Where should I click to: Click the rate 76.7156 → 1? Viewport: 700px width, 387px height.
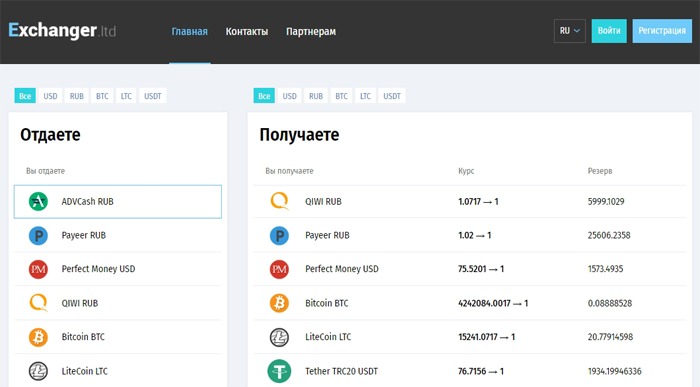coord(481,371)
